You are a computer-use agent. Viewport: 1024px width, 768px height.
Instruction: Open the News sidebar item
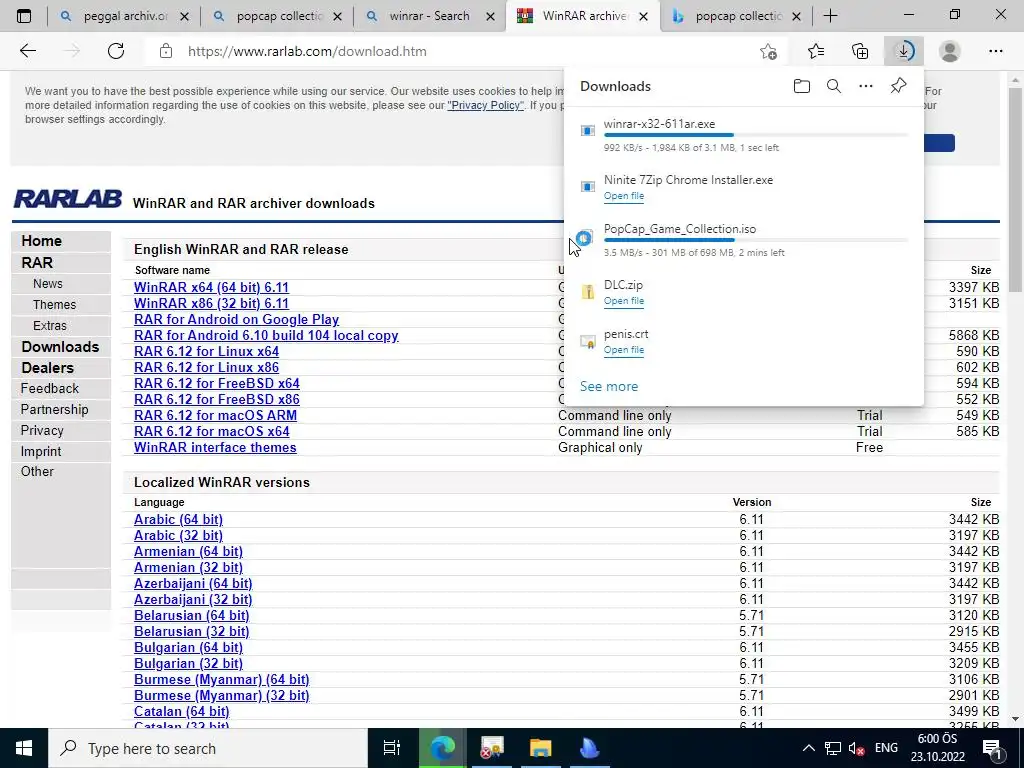(x=48, y=283)
